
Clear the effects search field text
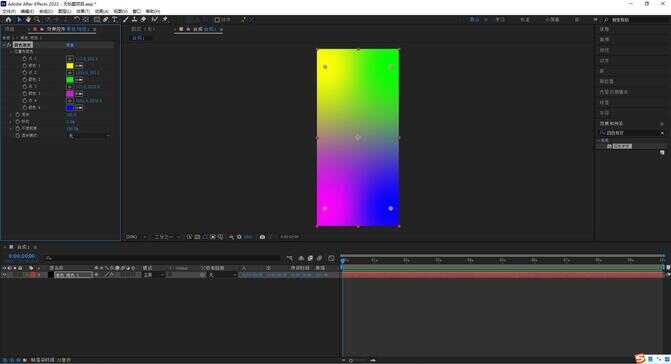pos(662,133)
